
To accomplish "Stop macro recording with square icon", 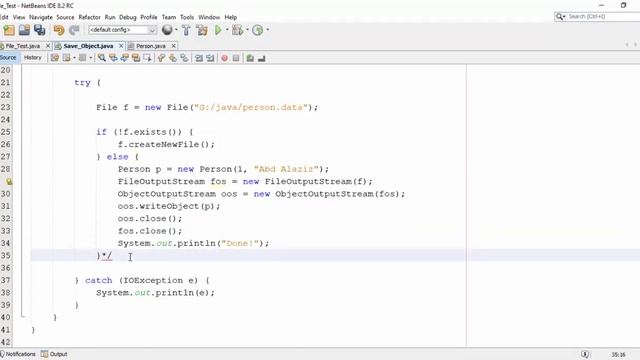I will pos(236,58).
